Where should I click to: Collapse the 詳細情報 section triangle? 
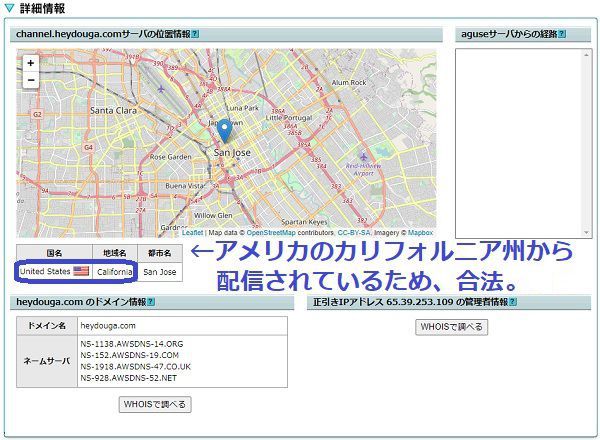[x=10, y=9]
